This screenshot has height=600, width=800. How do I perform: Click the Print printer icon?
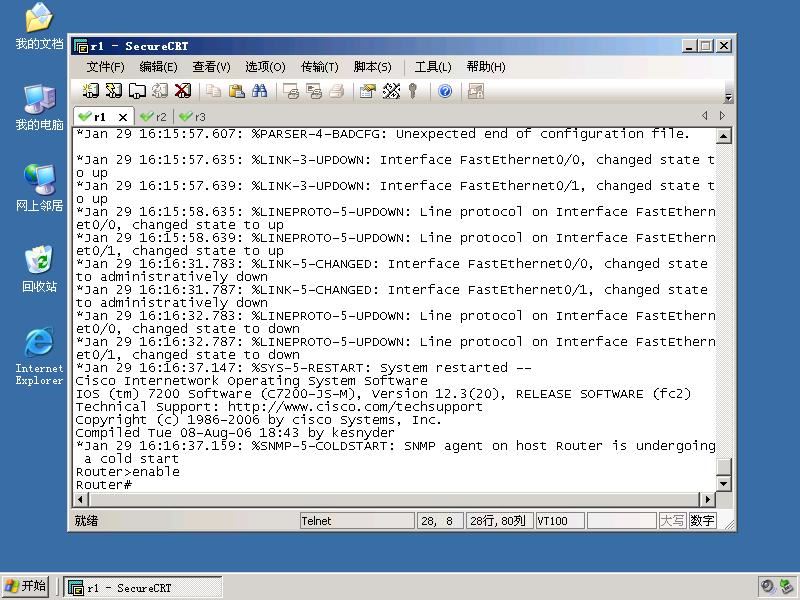[x=337, y=91]
